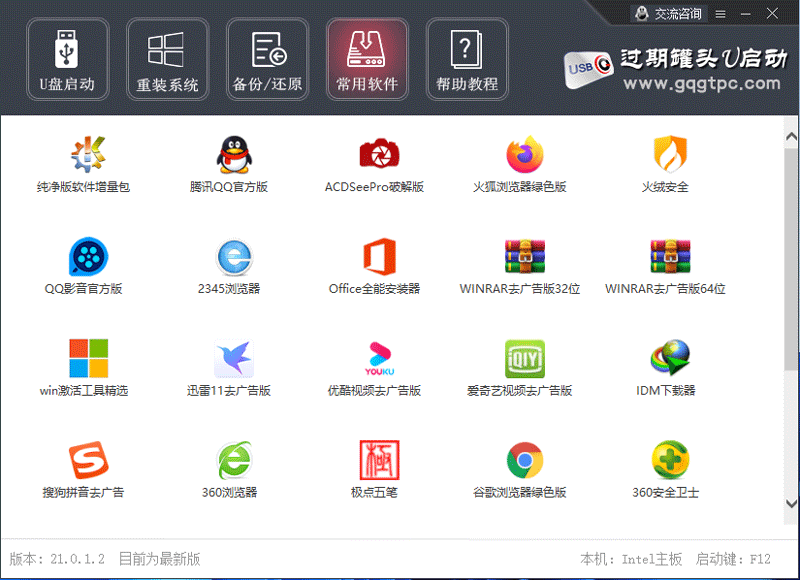Launch the 360安全卫士 icon
Image resolution: width=800 pixels, height=580 pixels.
pos(670,460)
